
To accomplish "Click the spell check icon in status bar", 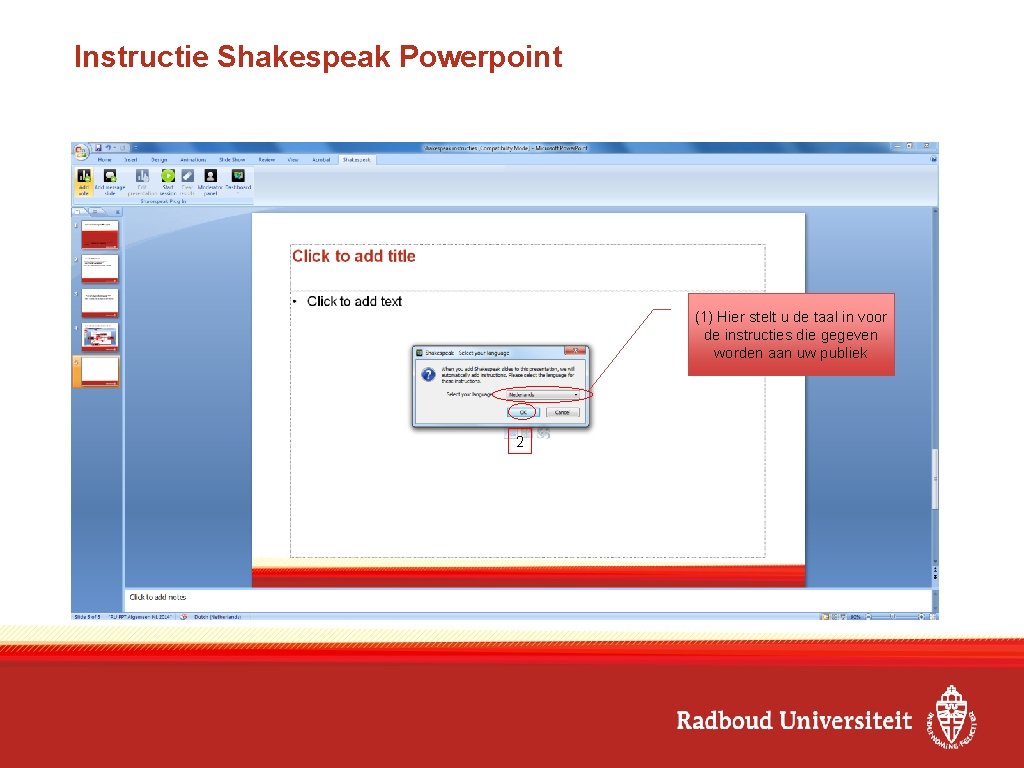I will tap(184, 616).
